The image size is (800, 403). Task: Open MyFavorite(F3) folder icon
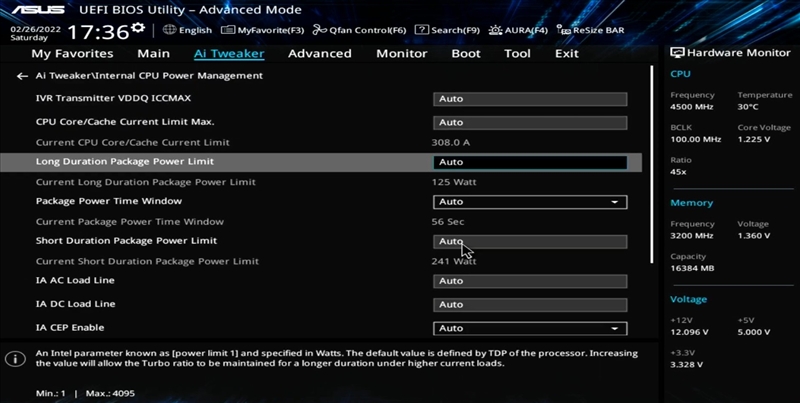pos(228,30)
